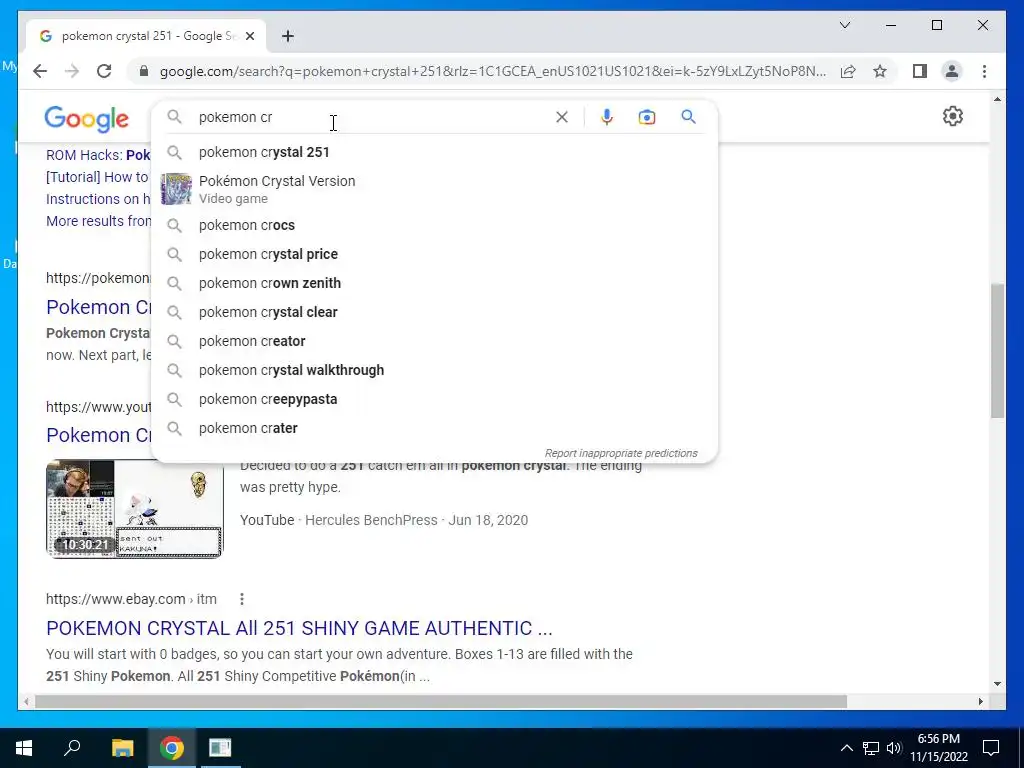The image size is (1024, 768).
Task: Select suggestion pokemon crocs
Action: click(x=434, y=225)
